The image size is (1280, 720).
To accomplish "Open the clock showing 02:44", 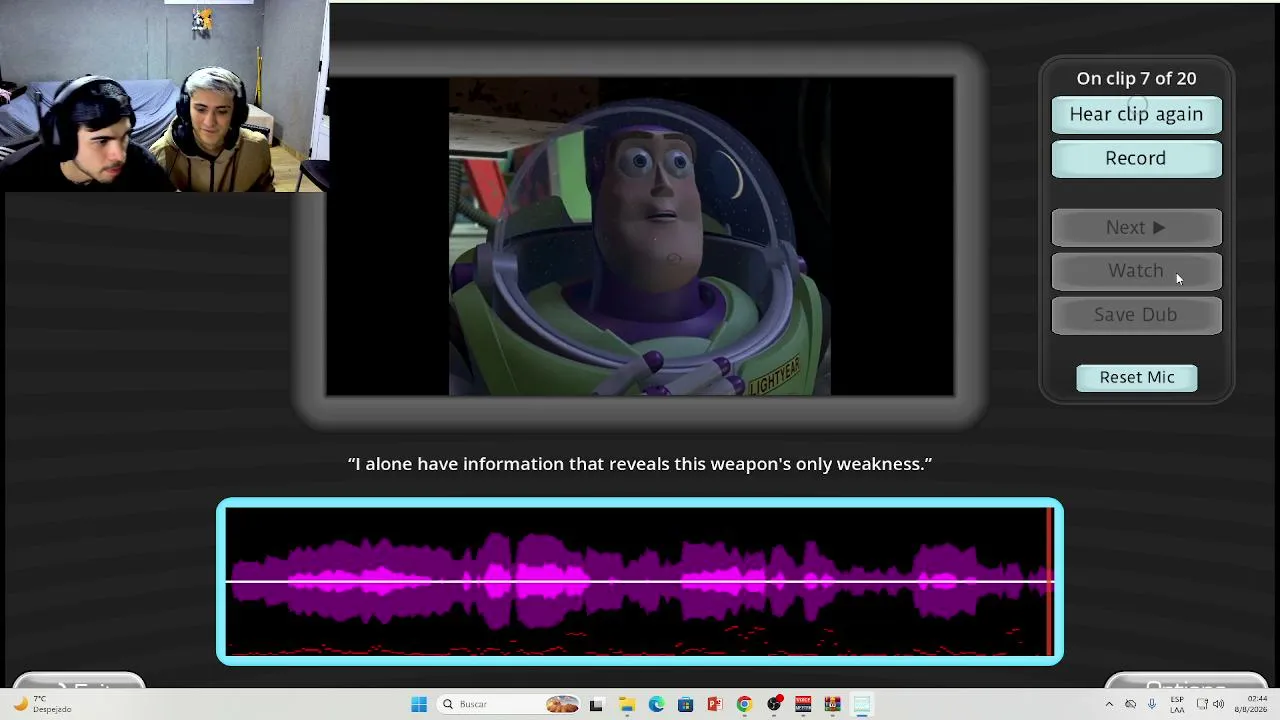I will point(1251,704).
